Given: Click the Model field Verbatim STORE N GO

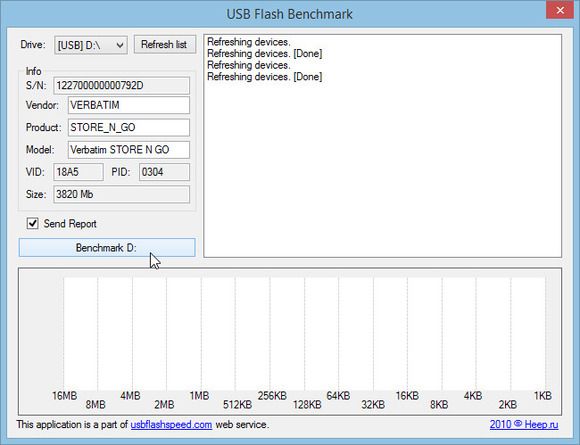Looking at the screenshot, I should point(129,149).
